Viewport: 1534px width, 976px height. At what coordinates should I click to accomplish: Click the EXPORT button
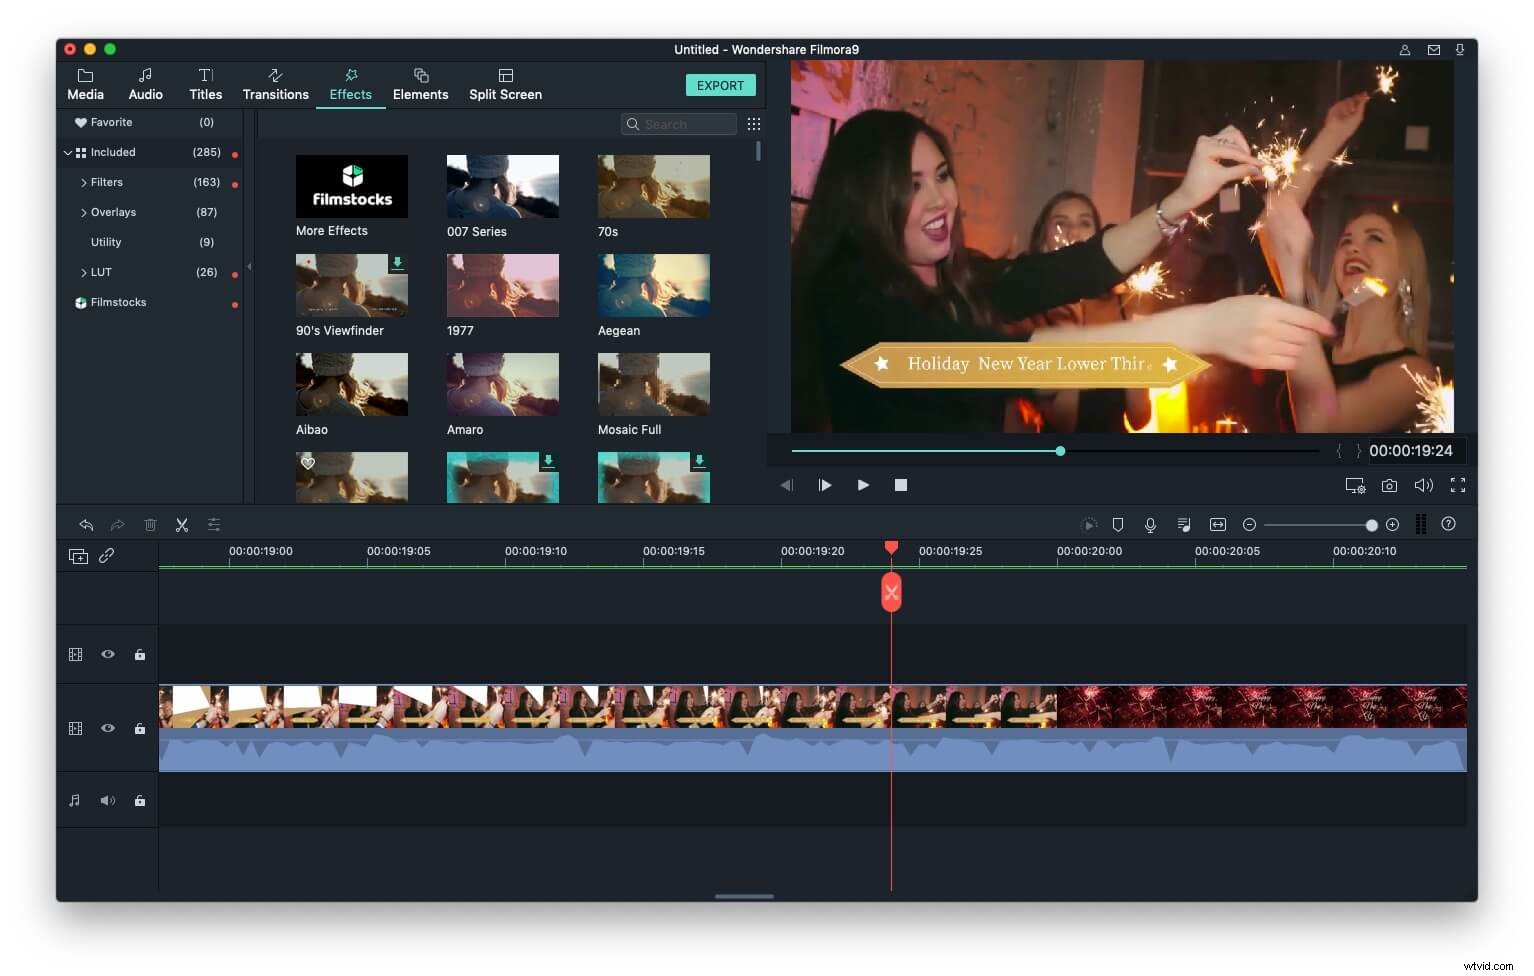(721, 85)
